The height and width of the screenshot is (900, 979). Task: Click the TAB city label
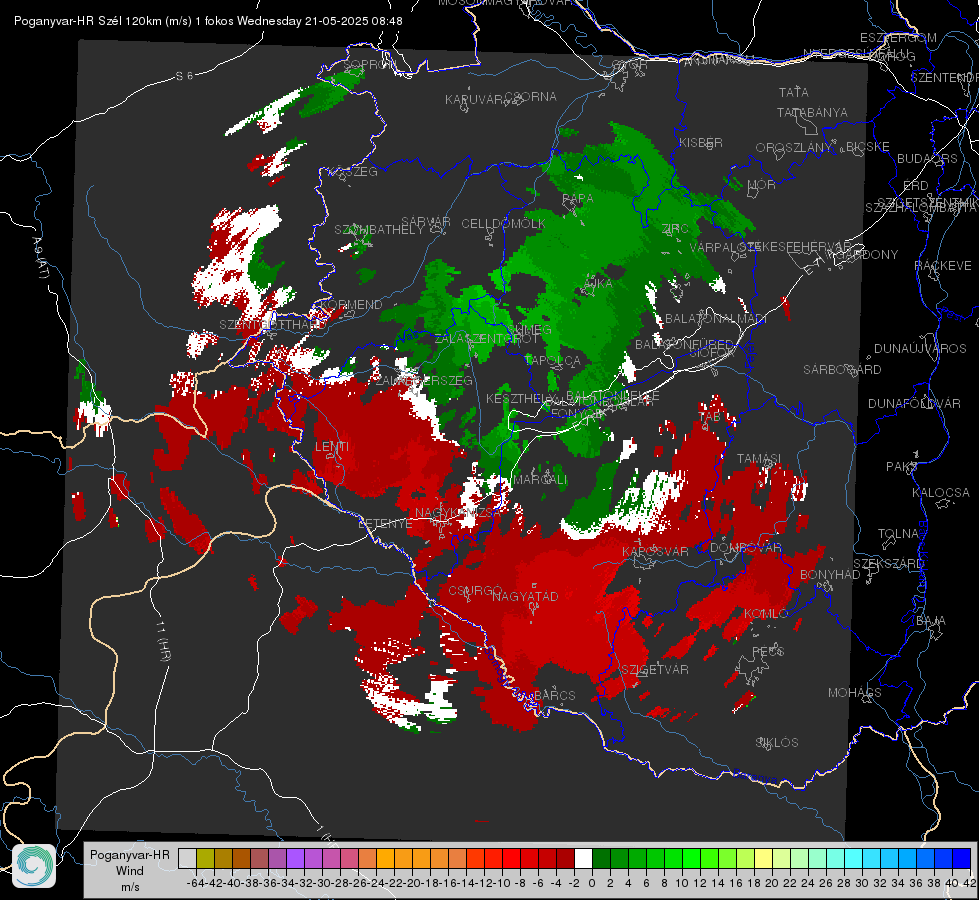click(x=709, y=417)
